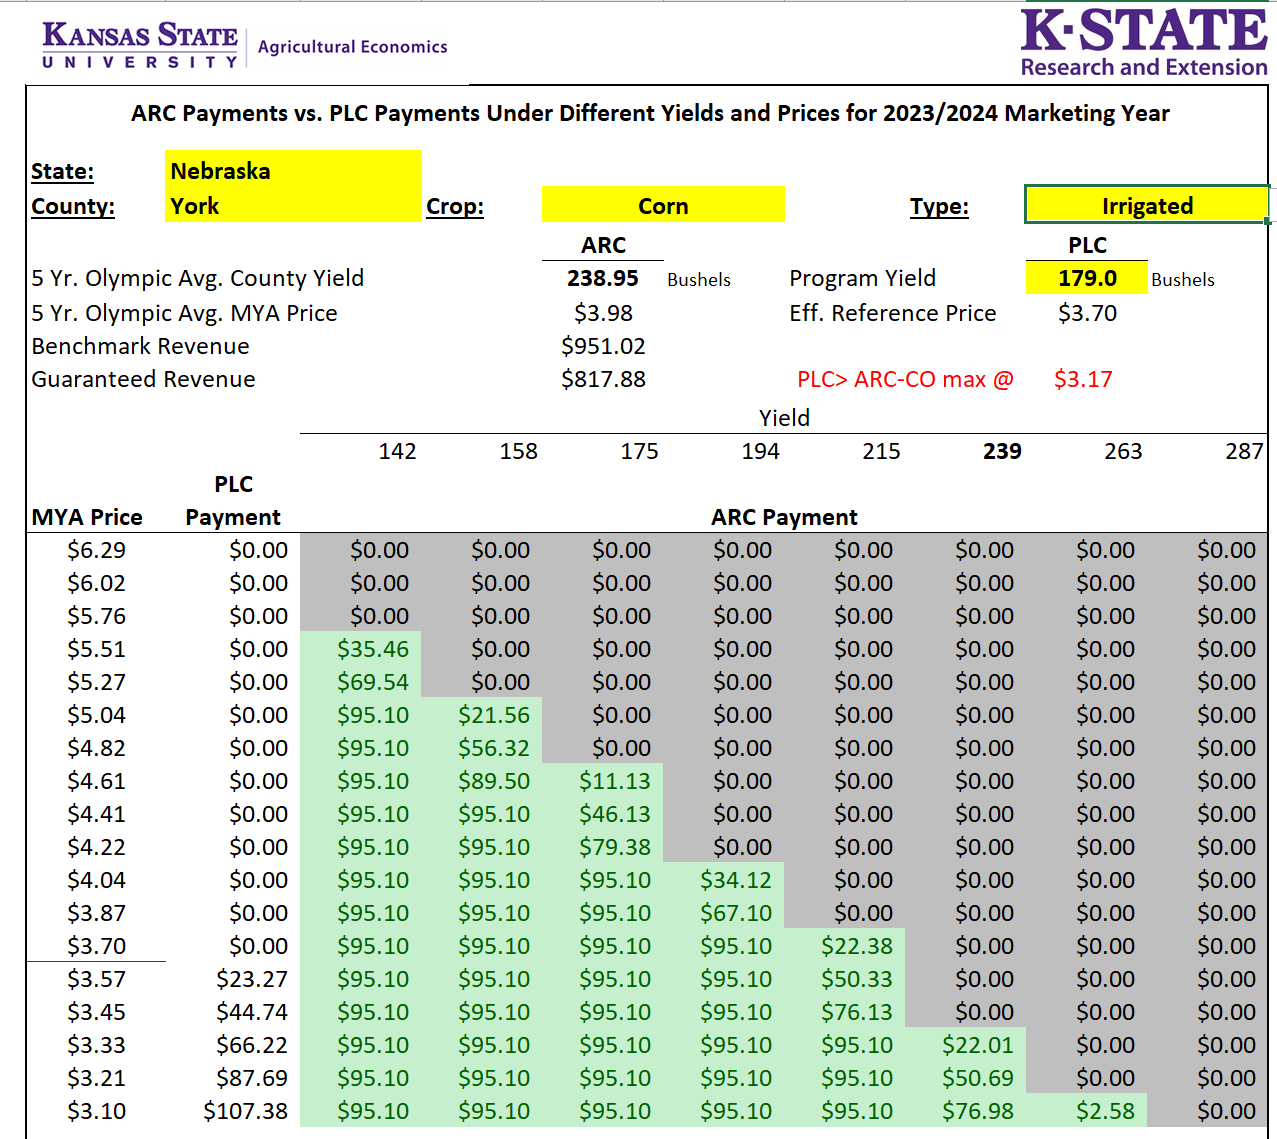Select the 238.95 county yield value
Viewport: 1277px width, 1139px height.
point(602,278)
